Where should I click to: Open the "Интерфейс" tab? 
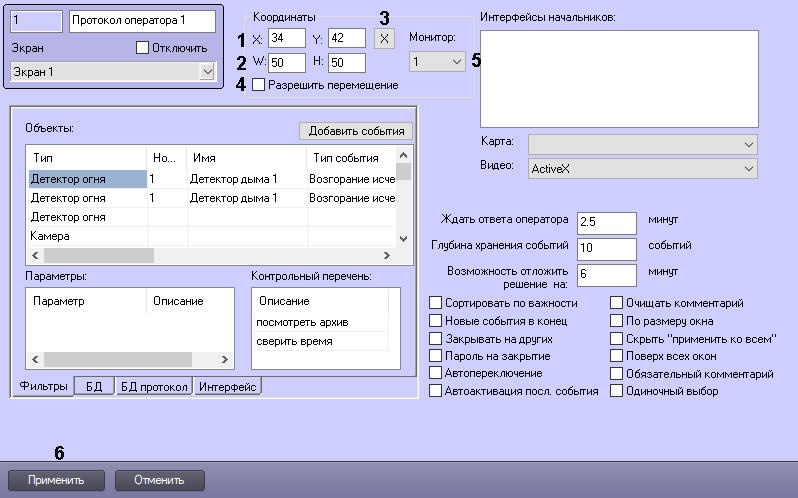point(227,387)
